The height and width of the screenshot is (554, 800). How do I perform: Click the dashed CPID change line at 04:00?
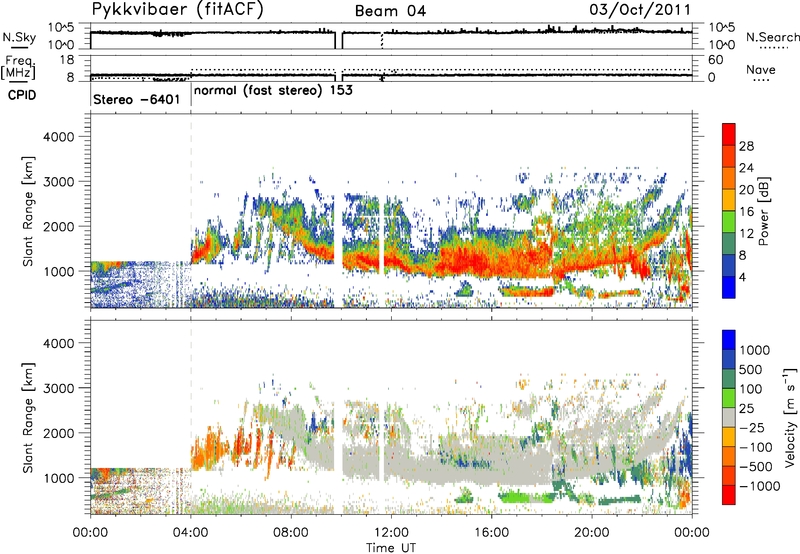pos(191,212)
